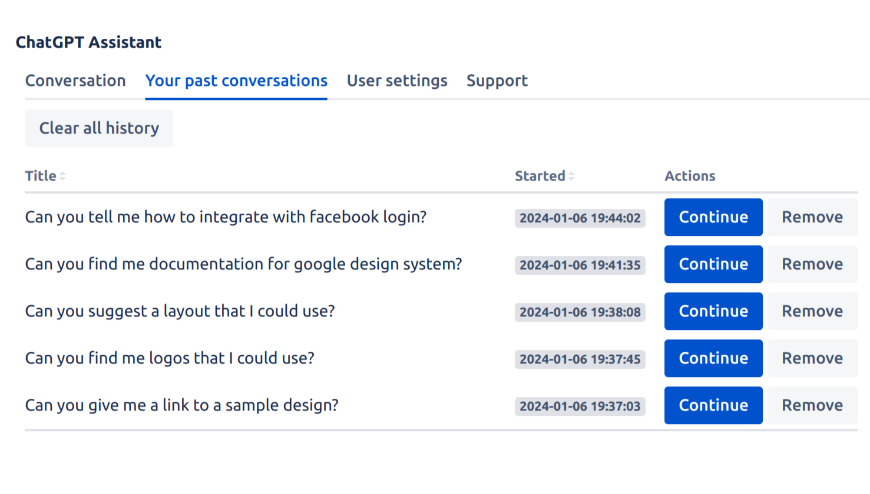Open the Your past conversations tab

click(236, 81)
